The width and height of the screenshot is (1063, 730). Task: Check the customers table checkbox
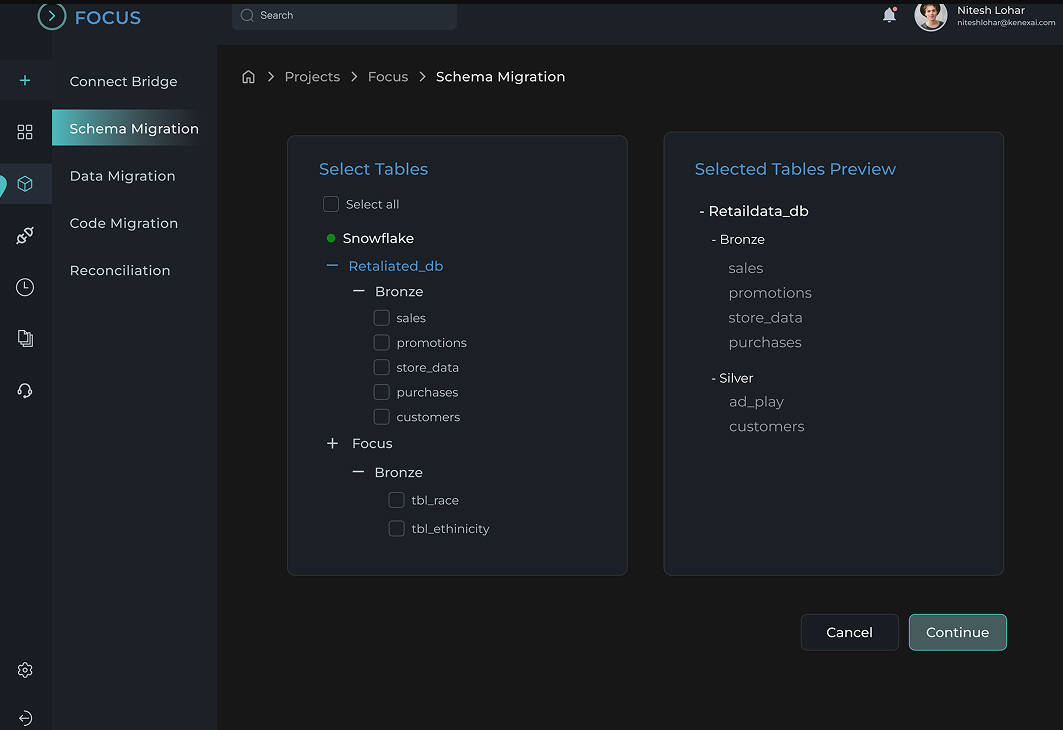tap(382, 417)
